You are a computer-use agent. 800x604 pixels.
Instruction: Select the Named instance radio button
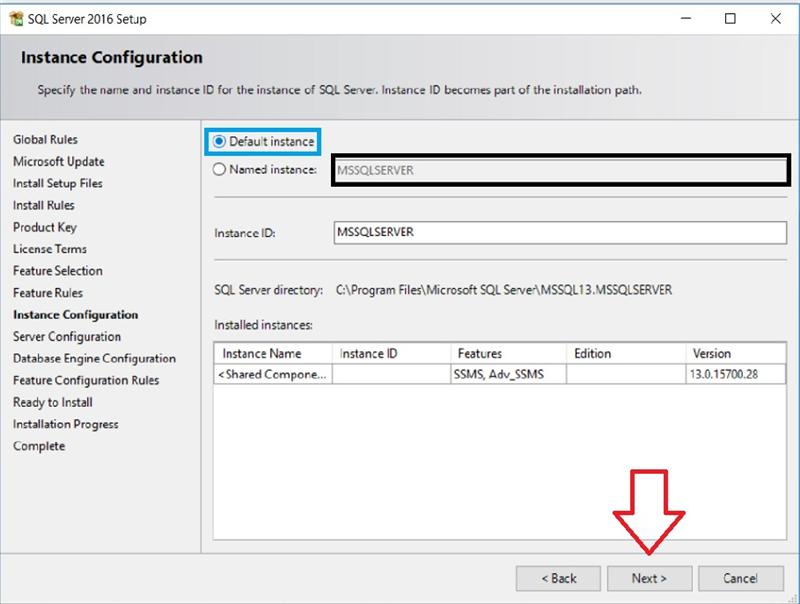(x=220, y=170)
